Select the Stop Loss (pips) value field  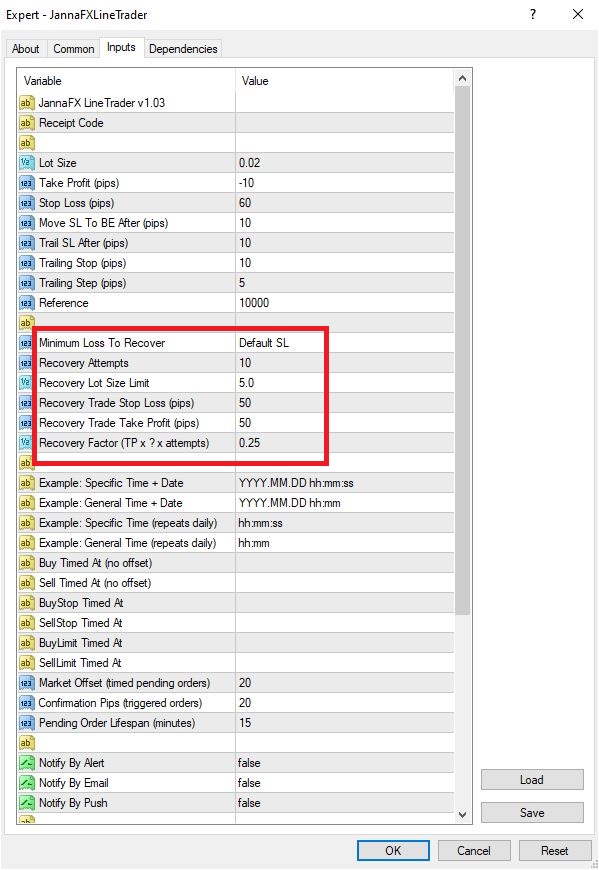coord(344,203)
